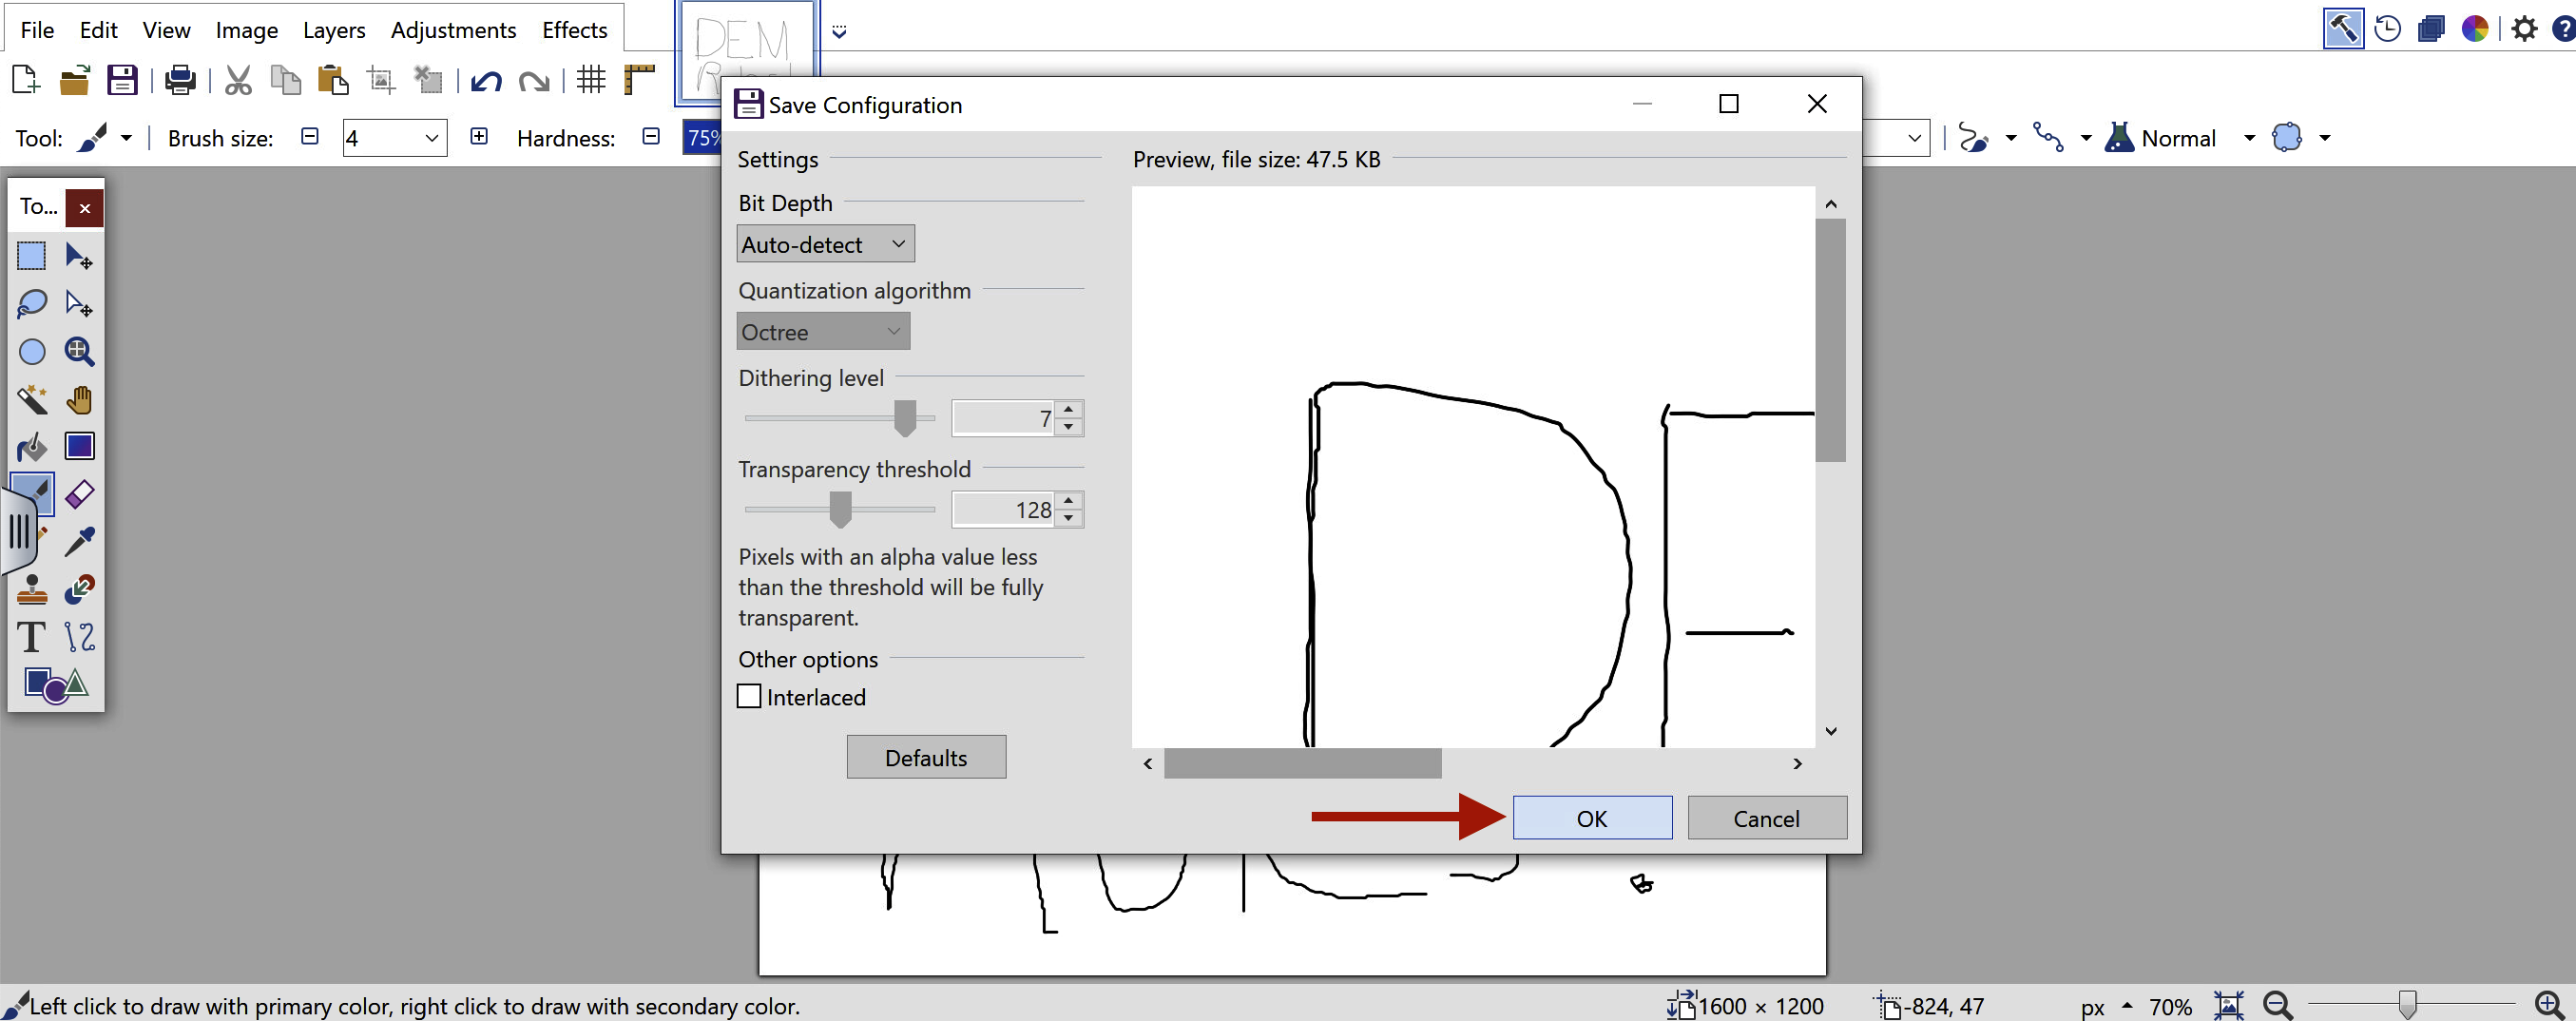Enable the Interlaced checkbox
This screenshot has width=2576, height=1021.
click(749, 696)
